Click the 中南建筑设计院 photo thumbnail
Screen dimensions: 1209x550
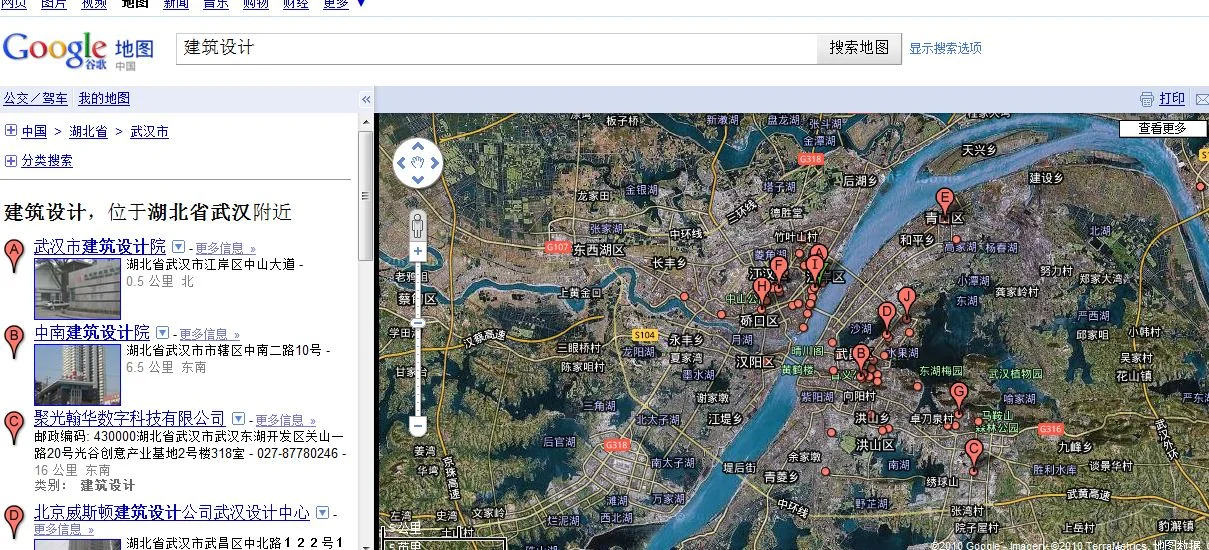[77, 374]
